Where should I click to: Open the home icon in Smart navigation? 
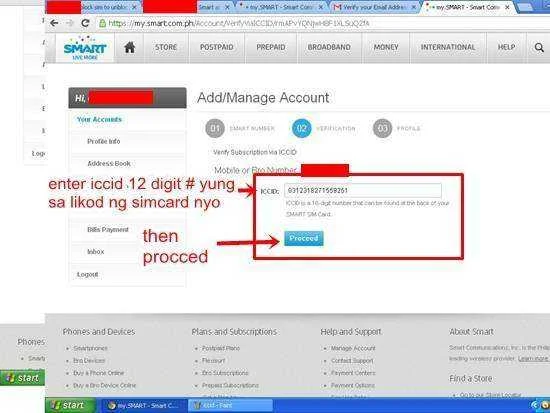click(130, 47)
